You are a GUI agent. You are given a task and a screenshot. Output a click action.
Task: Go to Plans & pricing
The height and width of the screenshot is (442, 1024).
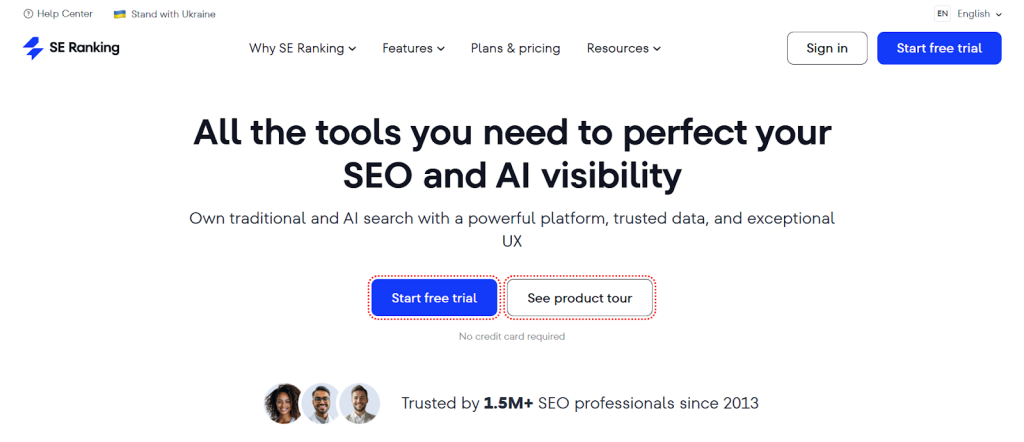pyautogui.click(x=515, y=48)
